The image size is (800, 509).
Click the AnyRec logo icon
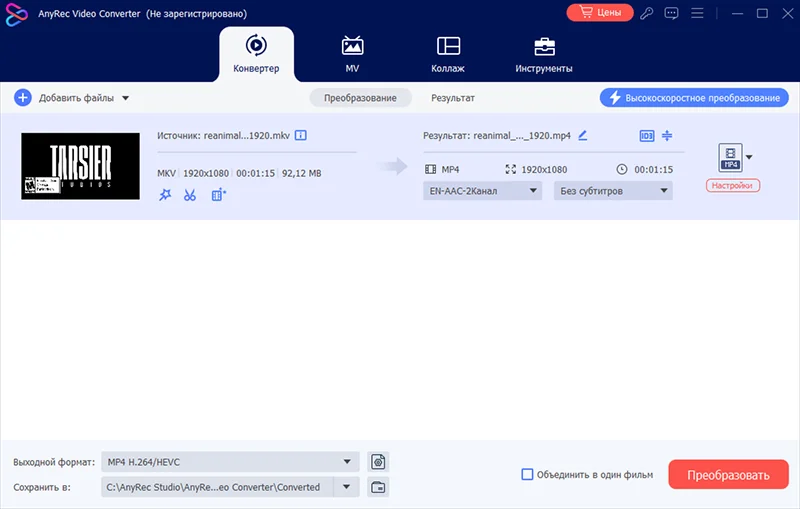(x=16, y=14)
